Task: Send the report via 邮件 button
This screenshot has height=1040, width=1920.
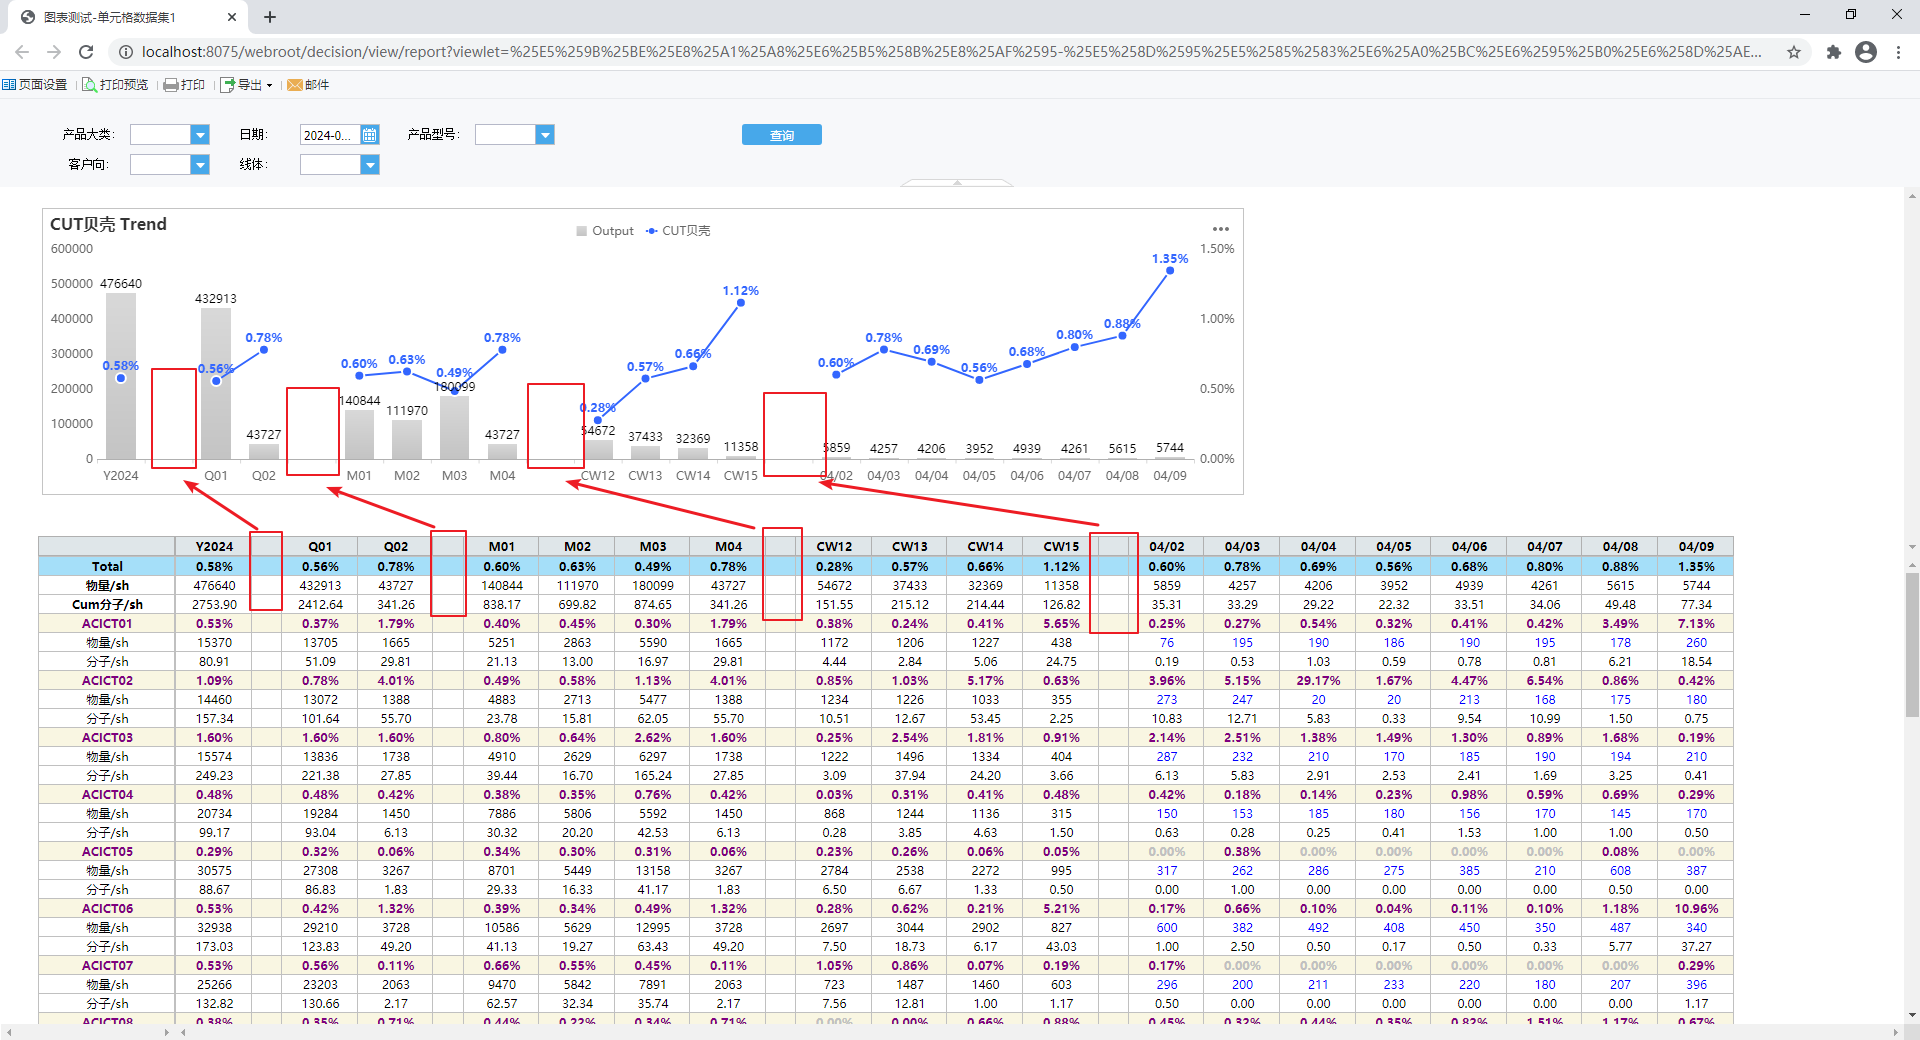Action: (x=308, y=85)
